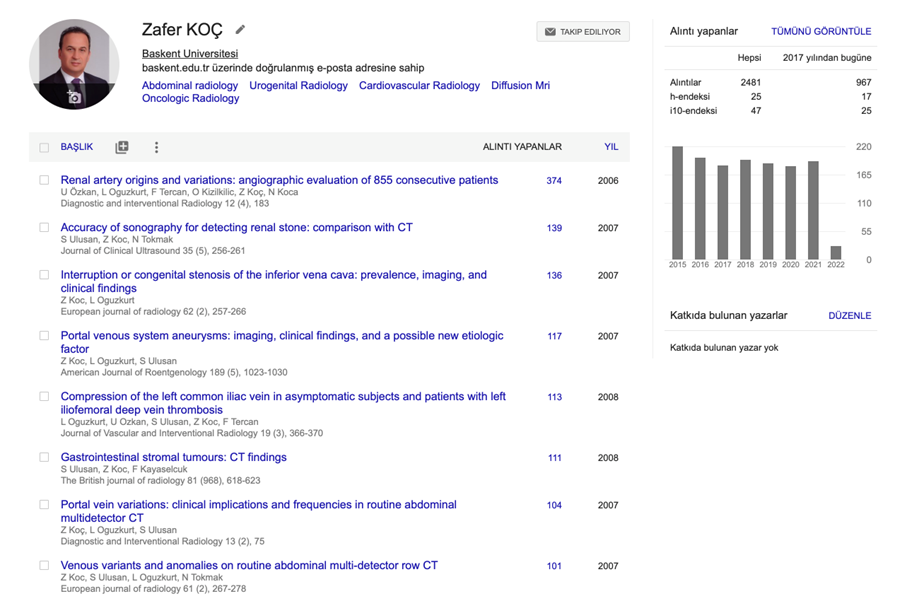Click the pencil edit icon beside Zafer KOÇ
The height and width of the screenshot is (601, 907).
240,30
